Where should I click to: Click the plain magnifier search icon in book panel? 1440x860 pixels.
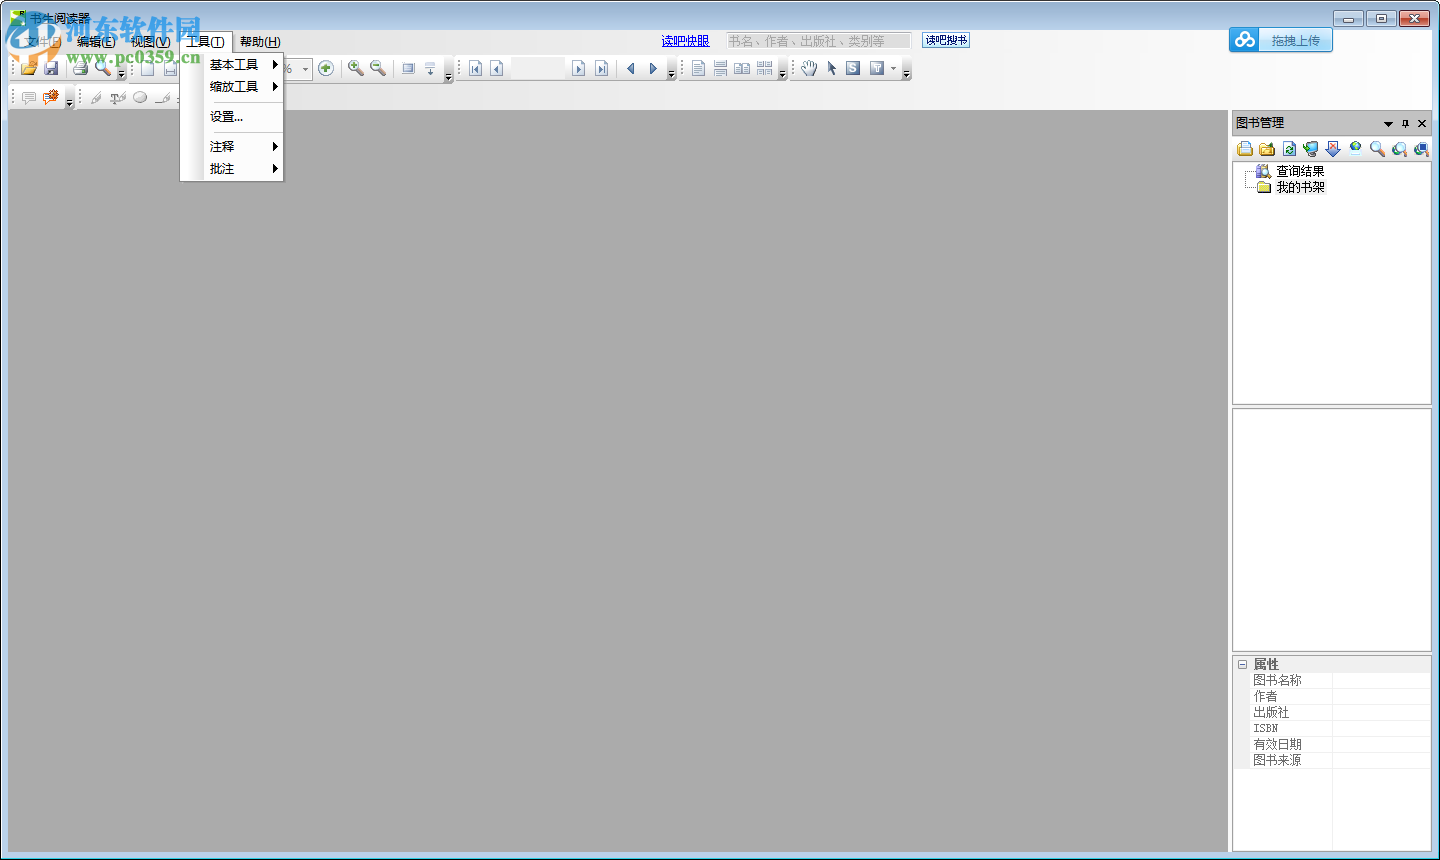click(1377, 149)
